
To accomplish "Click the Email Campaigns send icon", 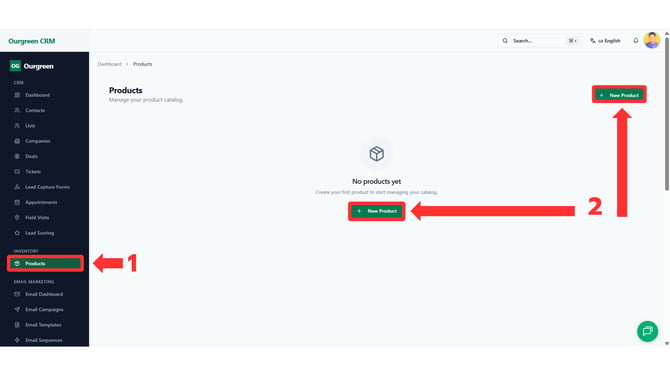I will pyautogui.click(x=17, y=309).
